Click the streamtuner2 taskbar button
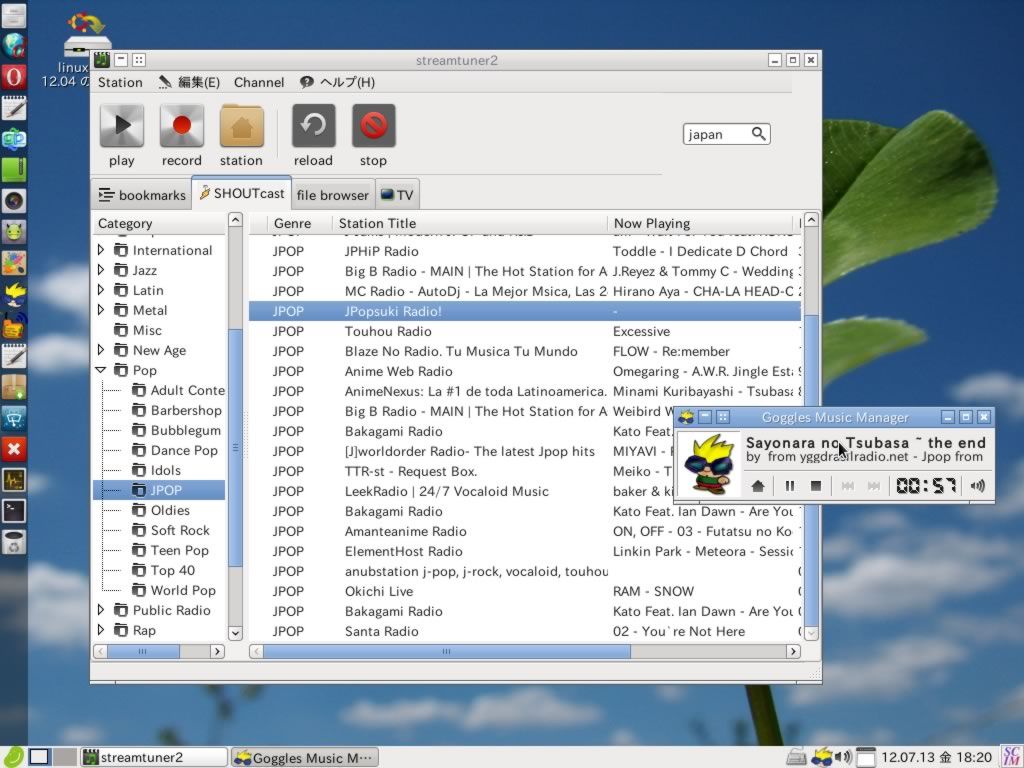The width and height of the screenshot is (1024, 768). 154,758
